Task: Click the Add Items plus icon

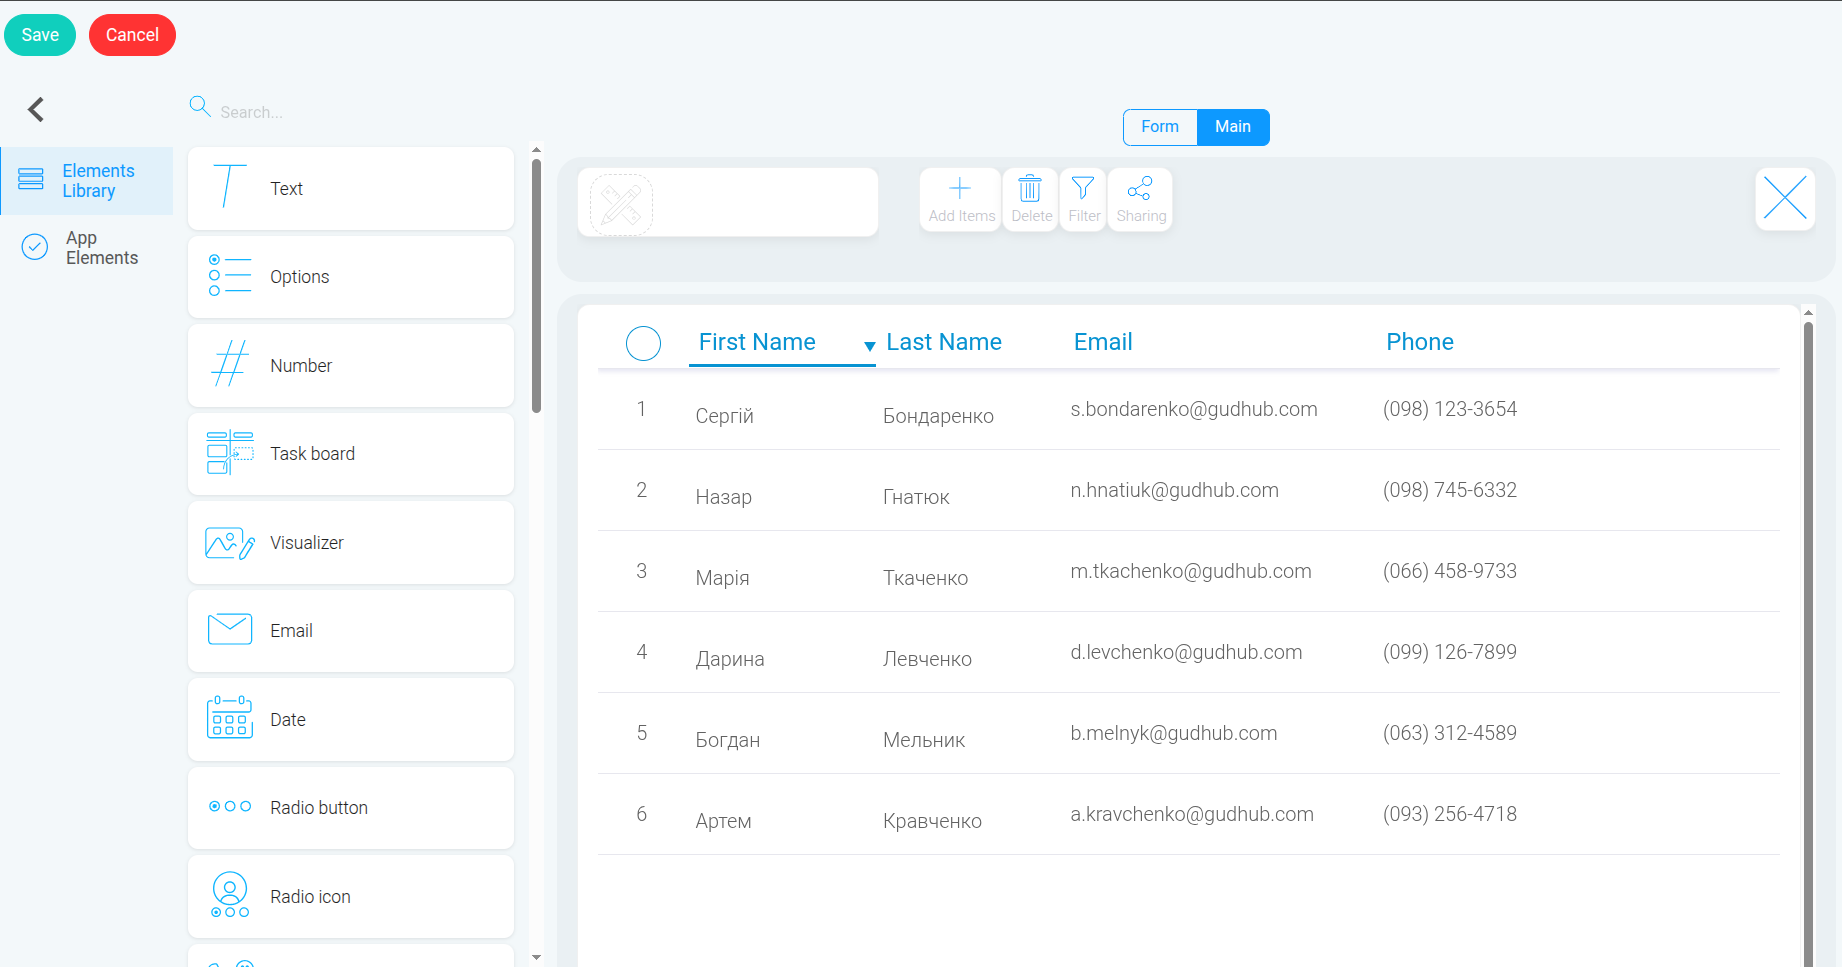Action: coord(960,188)
